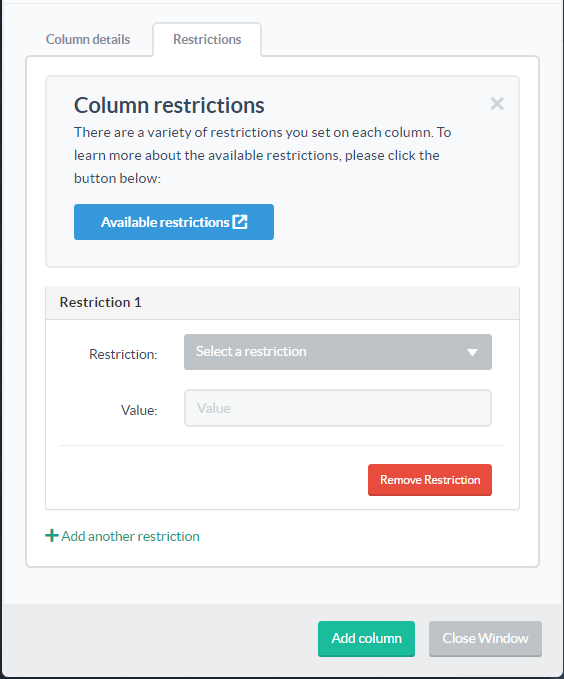Screen dimensions: 564x679
Task: Click the external link icon on Available restrictions
Action: tap(240, 222)
